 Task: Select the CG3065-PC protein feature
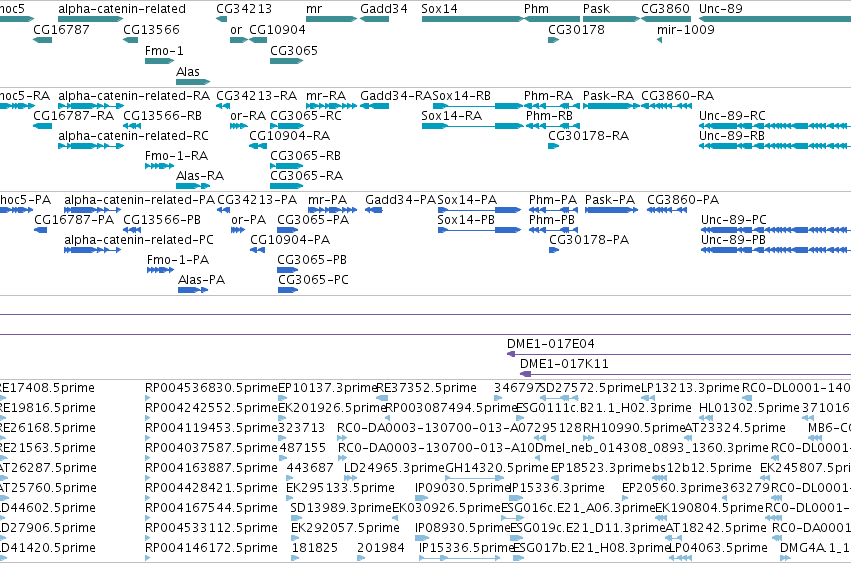pos(288,290)
